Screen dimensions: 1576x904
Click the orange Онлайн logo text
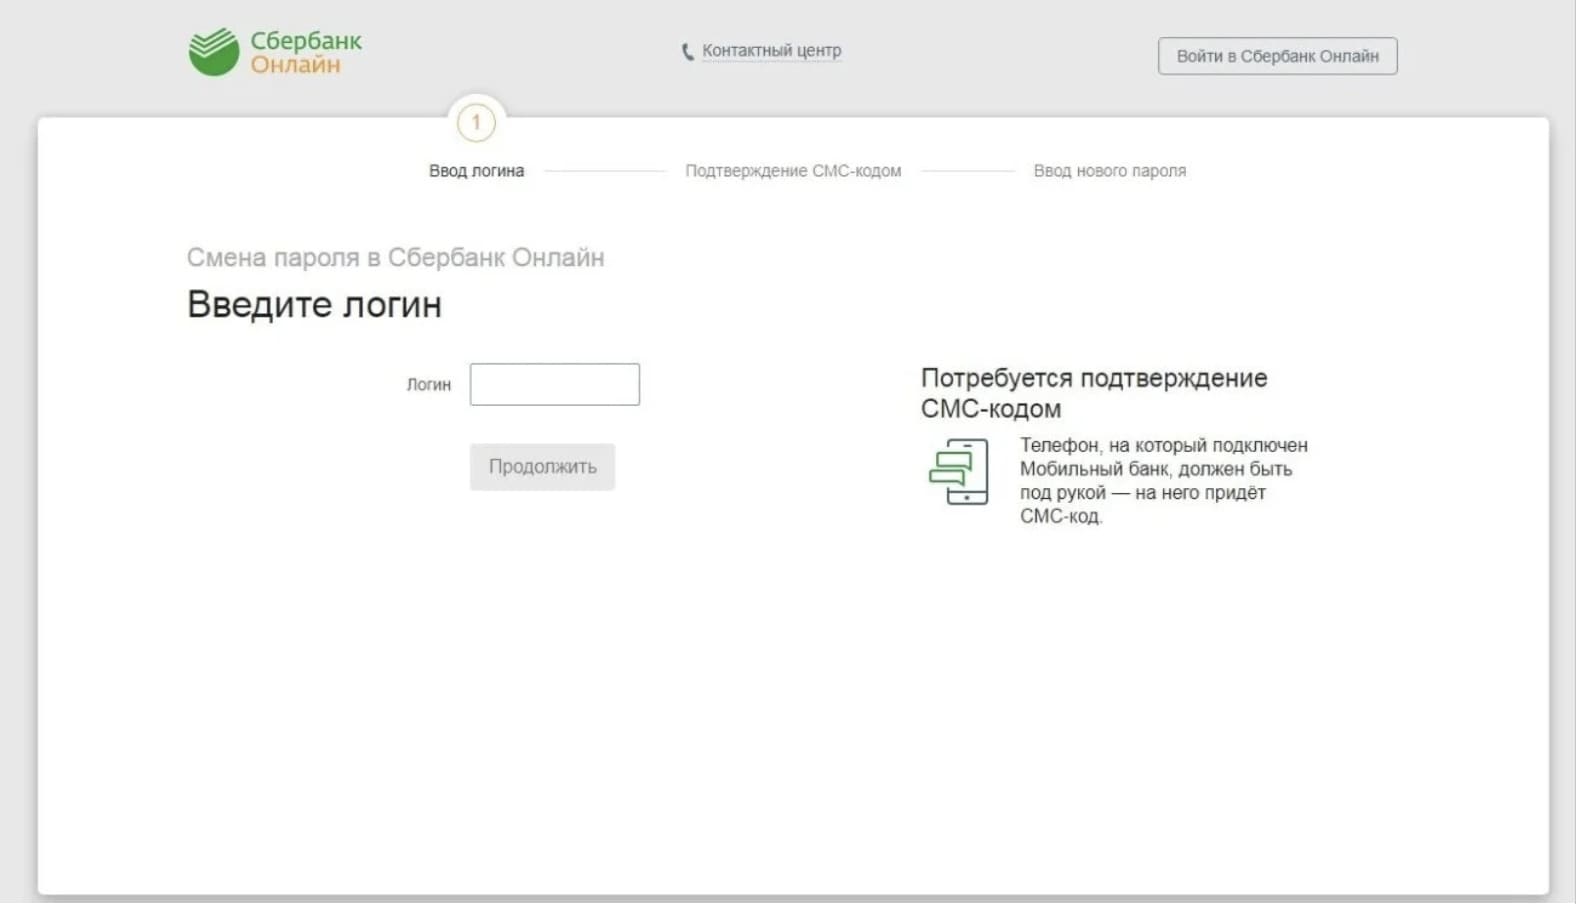click(x=295, y=65)
